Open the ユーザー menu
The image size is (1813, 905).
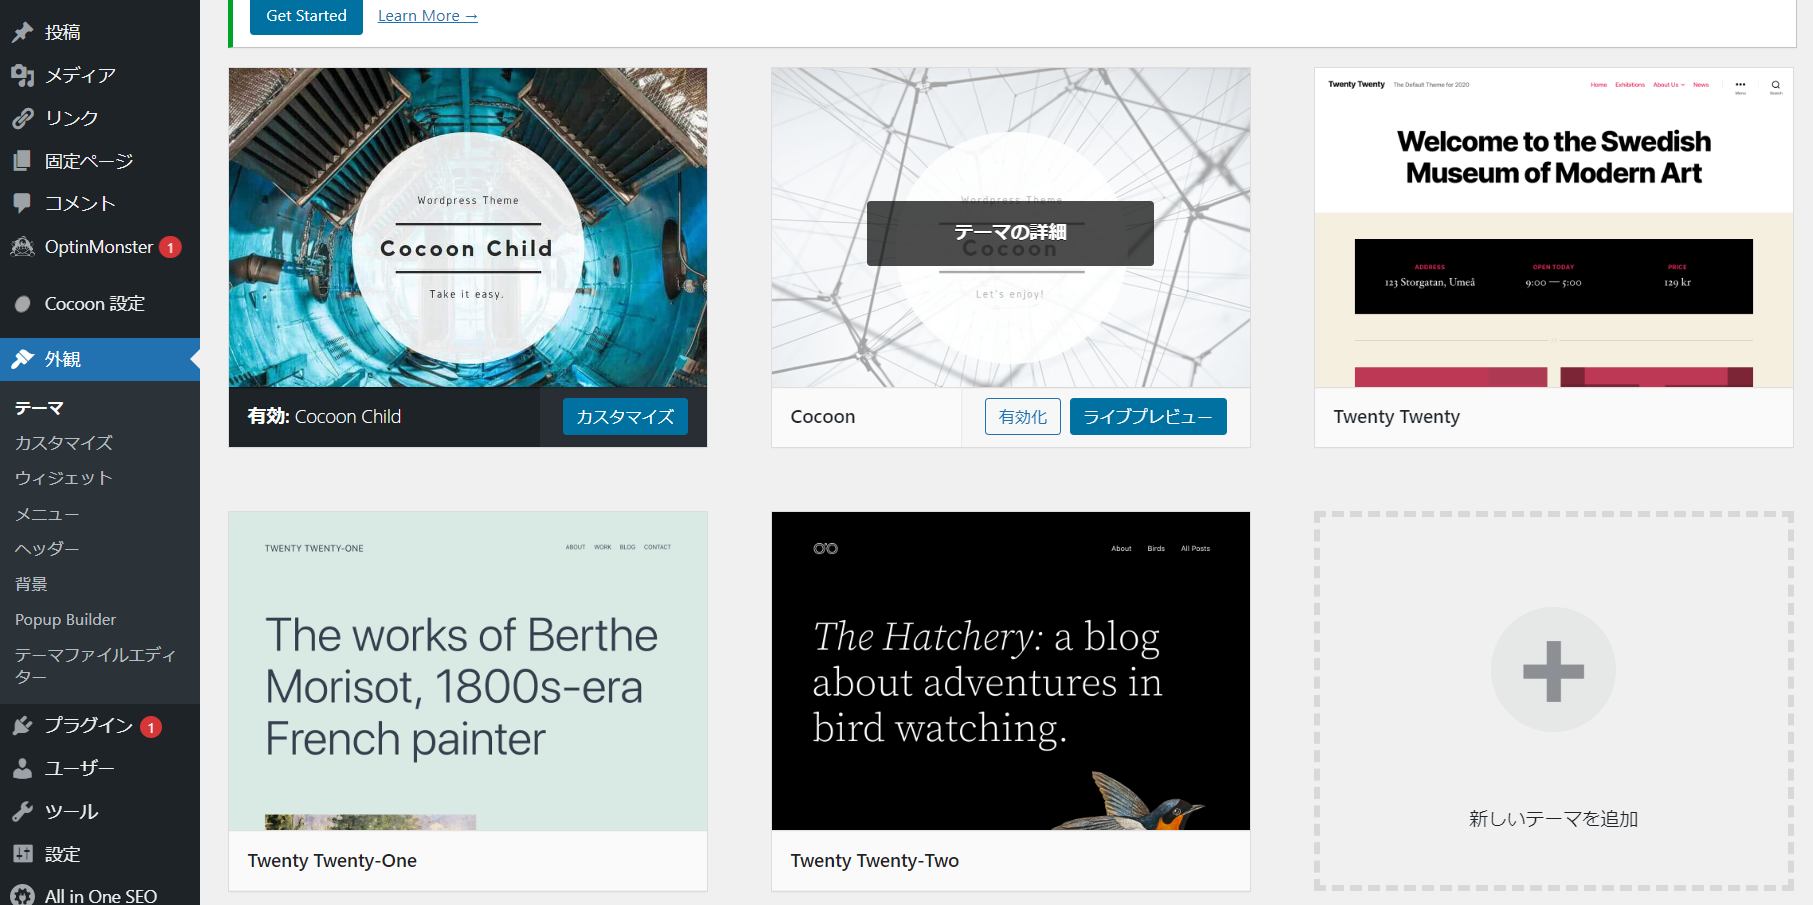[100, 768]
